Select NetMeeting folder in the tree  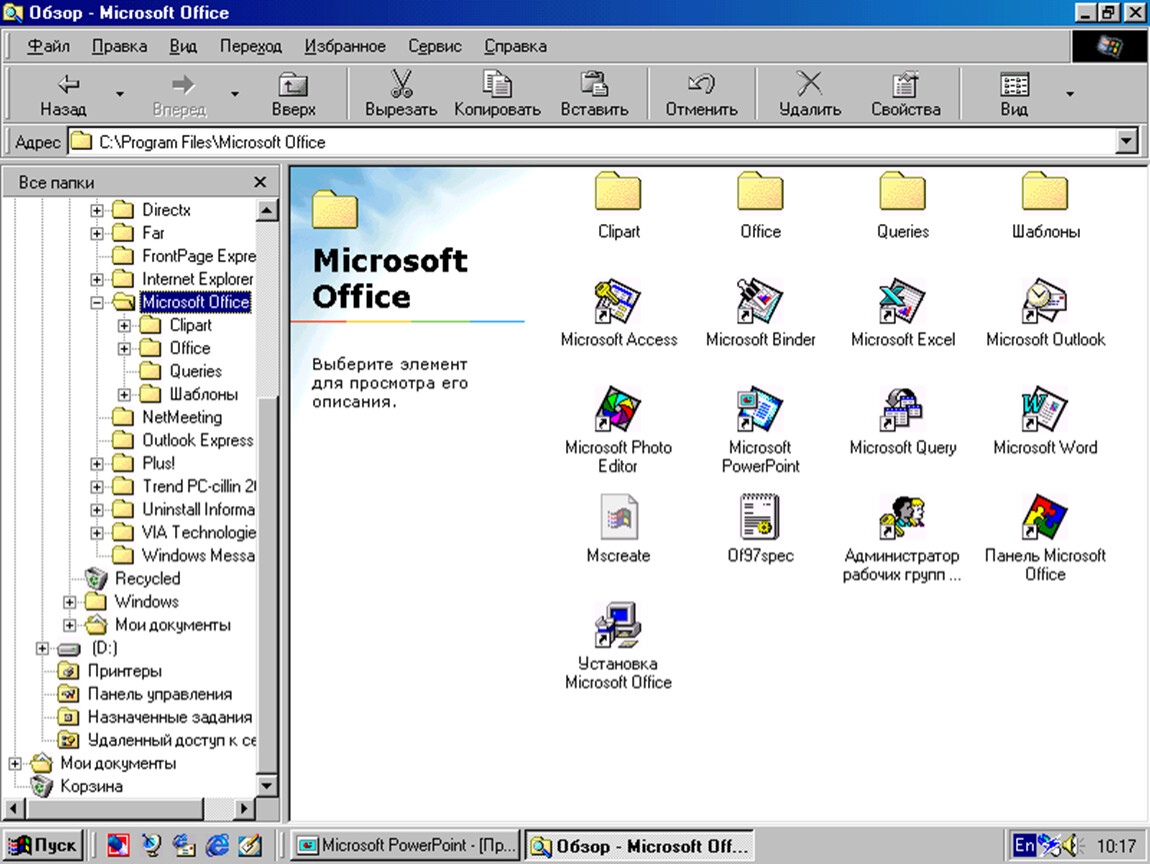182,417
